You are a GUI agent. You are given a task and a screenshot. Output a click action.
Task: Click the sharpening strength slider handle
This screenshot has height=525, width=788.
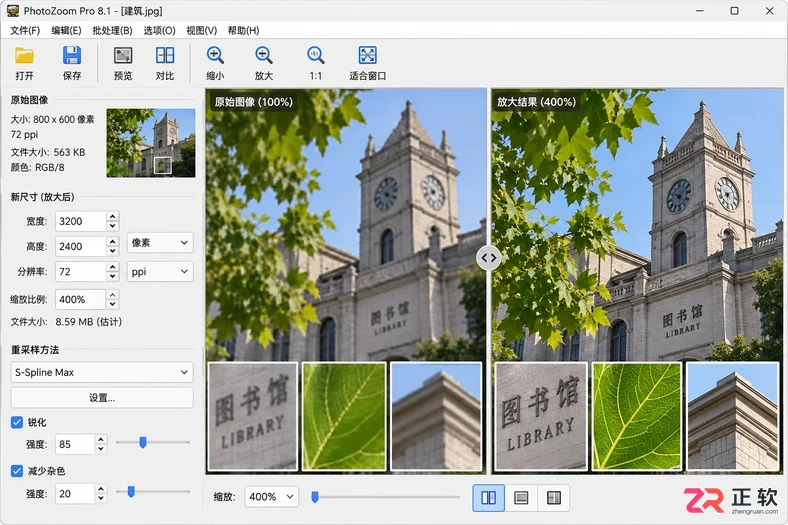pyautogui.click(x=143, y=443)
